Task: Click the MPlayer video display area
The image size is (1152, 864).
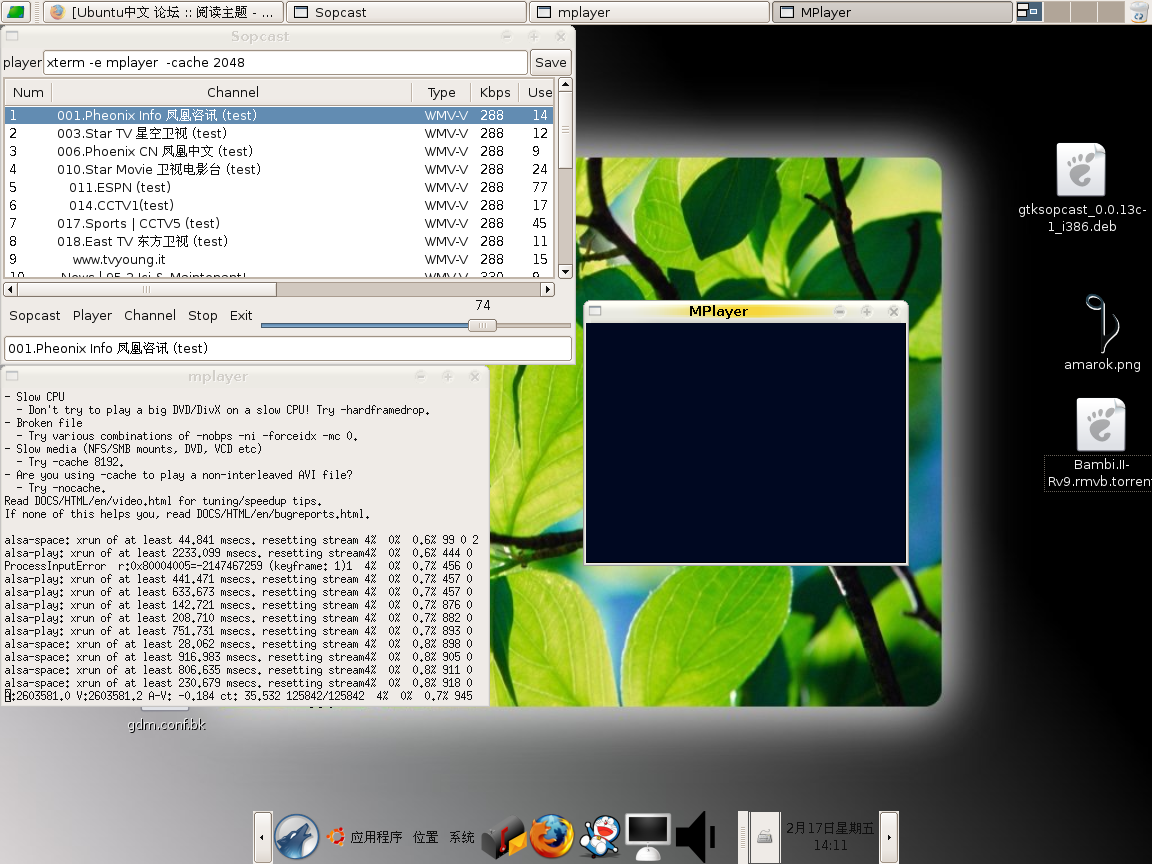Action: pos(746,443)
